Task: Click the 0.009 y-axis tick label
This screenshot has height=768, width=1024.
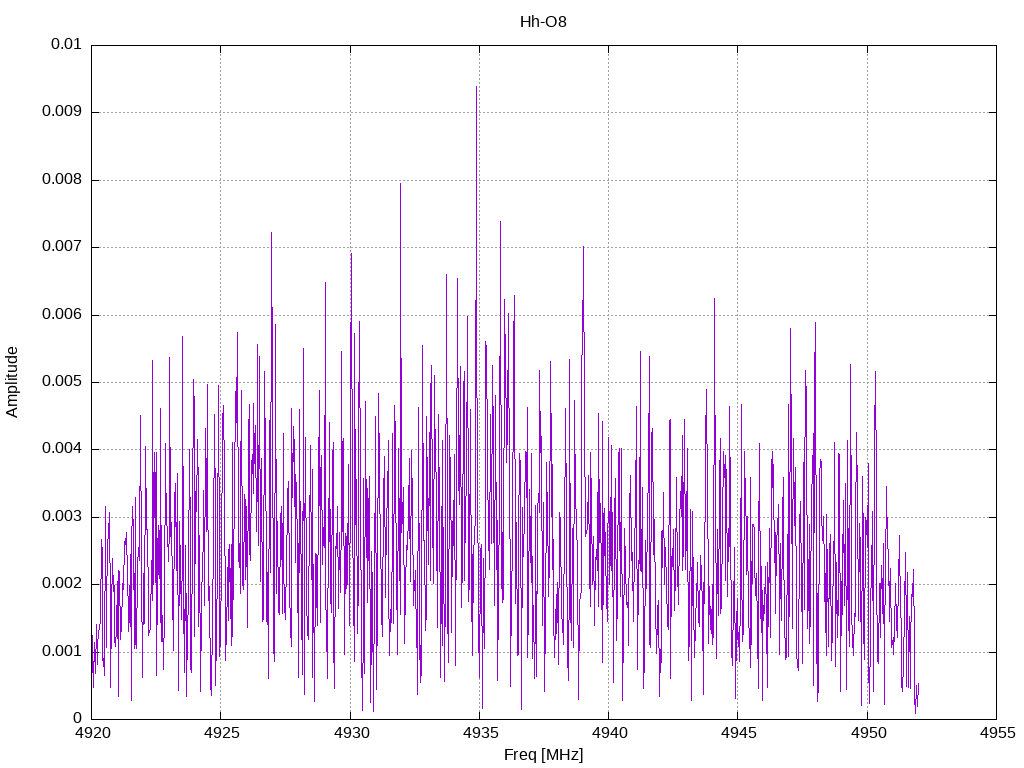Action: point(62,111)
